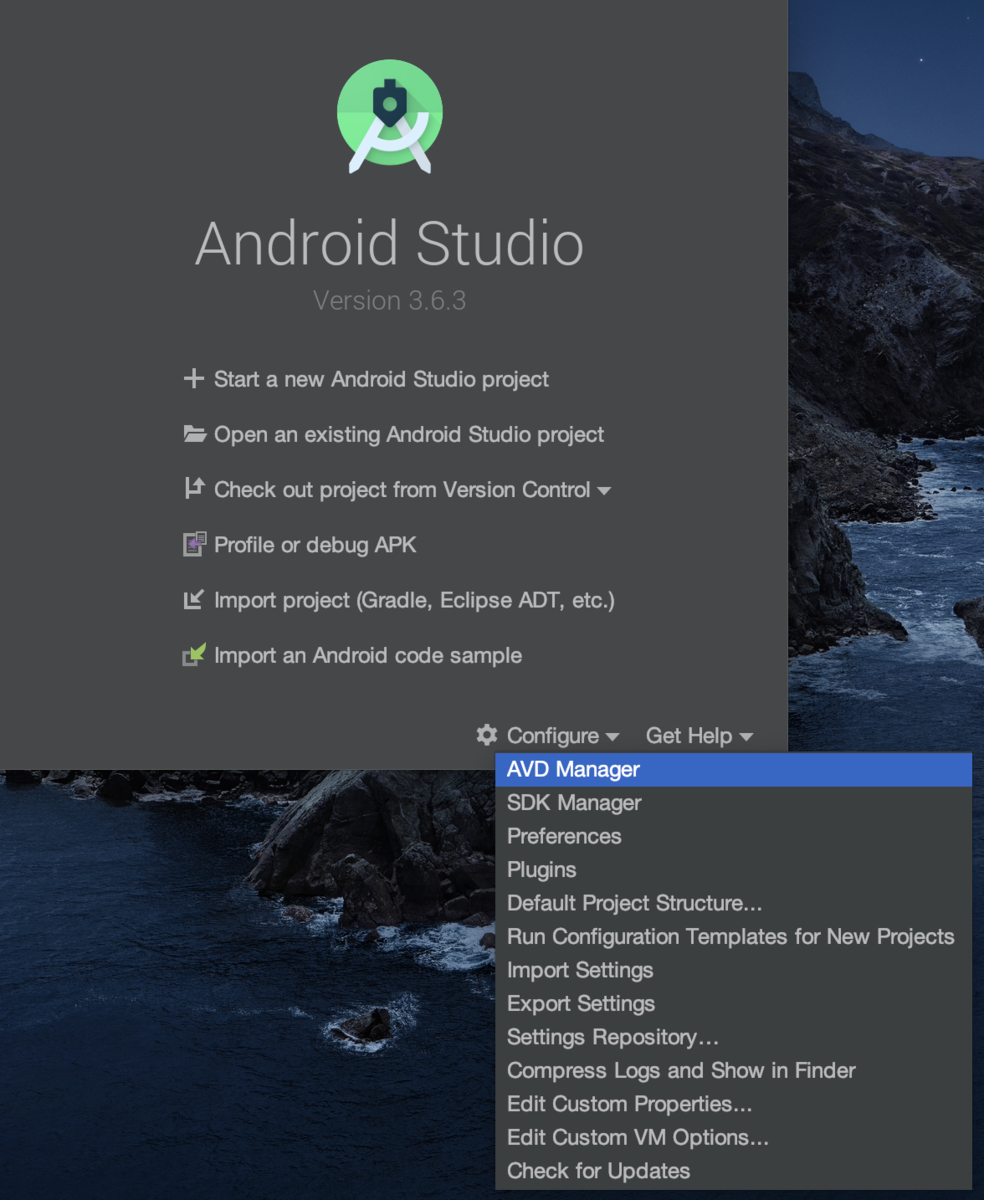The width and height of the screenshot is (984, 1200).
Task: Click the open folder icon
Action: coord(194,434)
